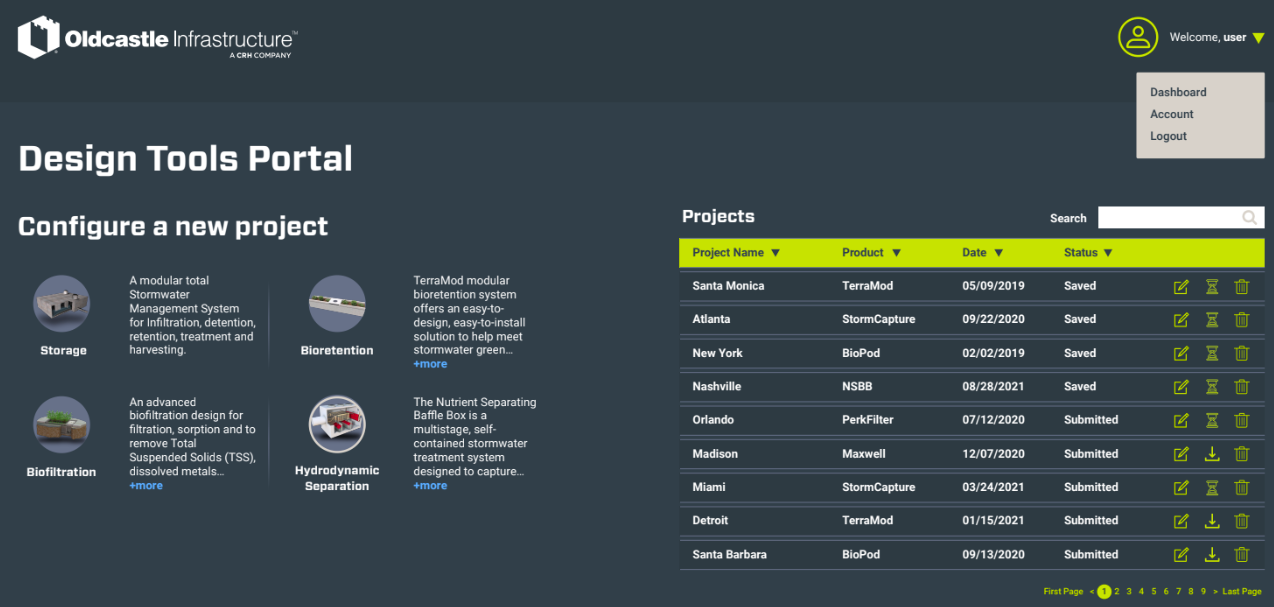Delete the Nashville project
Screen dimensions: 1274x607
click(1242, 387)
